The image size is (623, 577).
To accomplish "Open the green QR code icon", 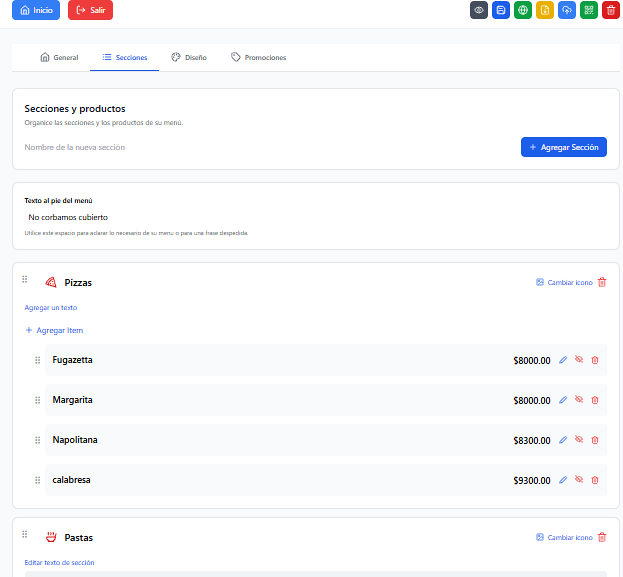I will 589,10.
